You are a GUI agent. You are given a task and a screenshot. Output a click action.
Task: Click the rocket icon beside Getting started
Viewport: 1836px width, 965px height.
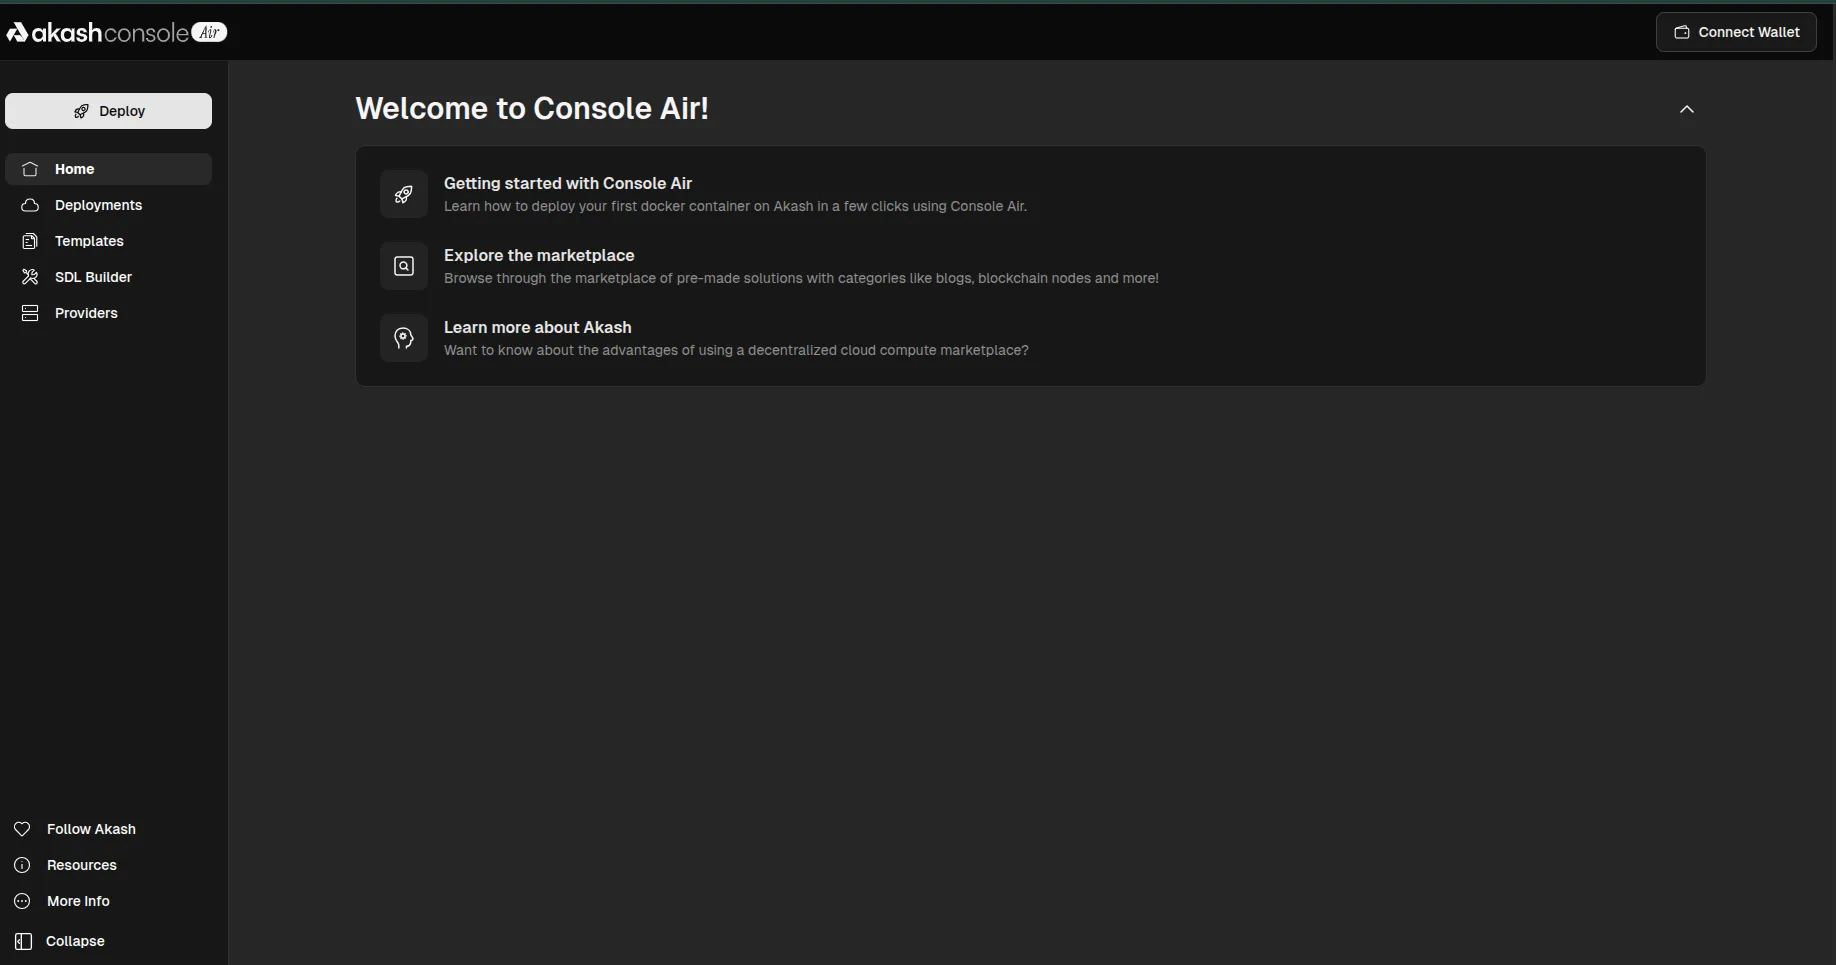[404, 194]
